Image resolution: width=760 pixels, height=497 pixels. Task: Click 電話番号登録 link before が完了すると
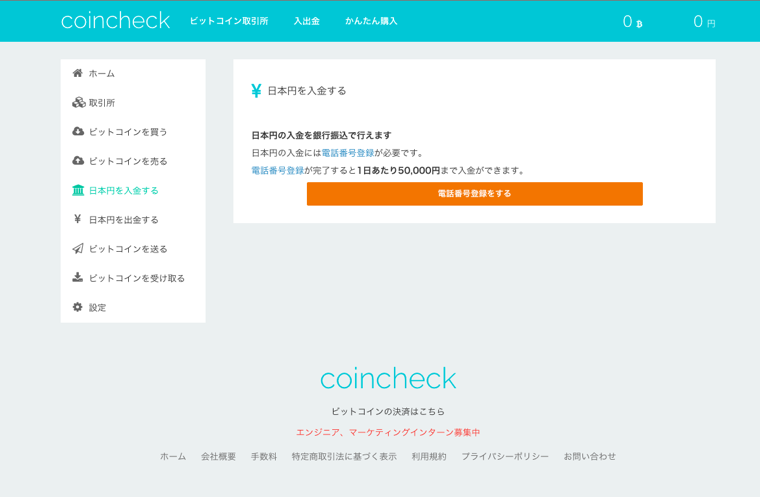278,171
